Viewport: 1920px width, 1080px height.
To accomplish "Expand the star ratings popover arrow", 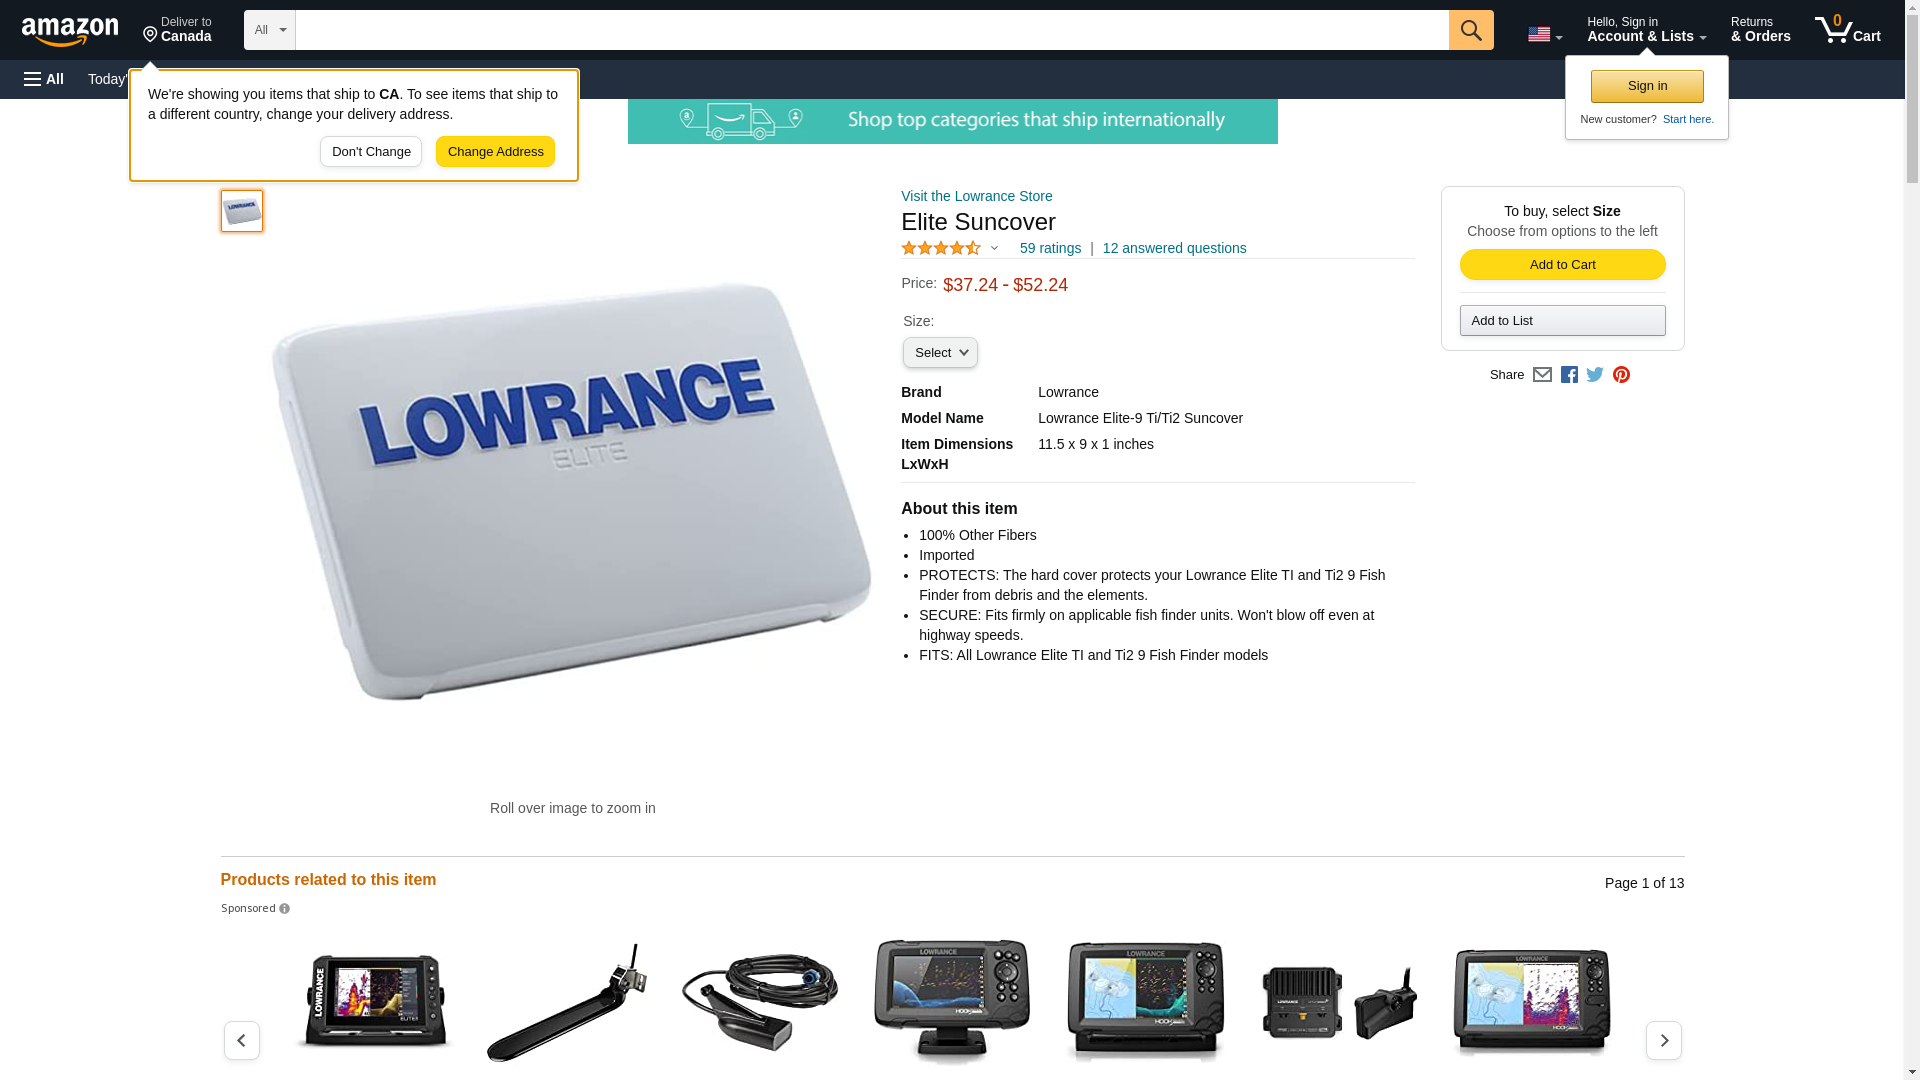I will 994,248.
